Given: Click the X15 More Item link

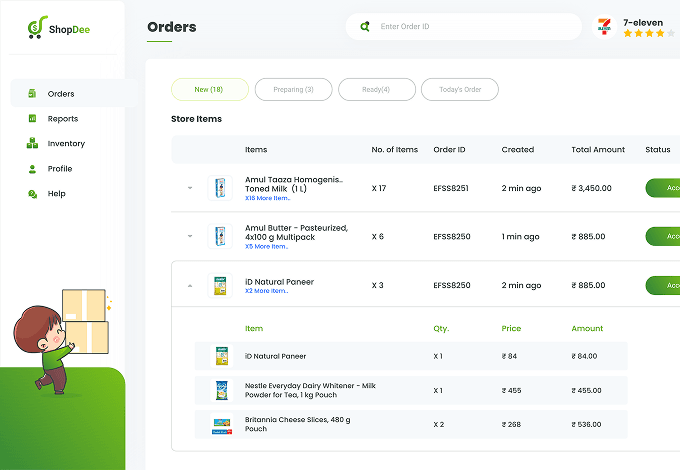Looking at the screenshot, I should pos(268,198).
